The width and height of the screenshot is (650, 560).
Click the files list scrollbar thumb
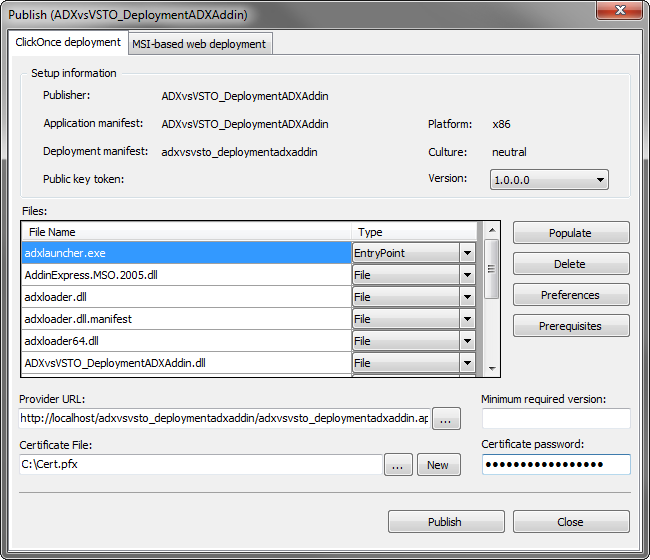pos(492,269)
